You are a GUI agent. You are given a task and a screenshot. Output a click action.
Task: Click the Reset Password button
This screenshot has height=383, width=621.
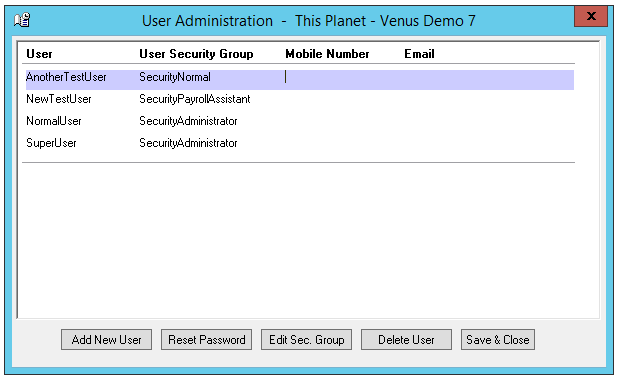(206, 339)
